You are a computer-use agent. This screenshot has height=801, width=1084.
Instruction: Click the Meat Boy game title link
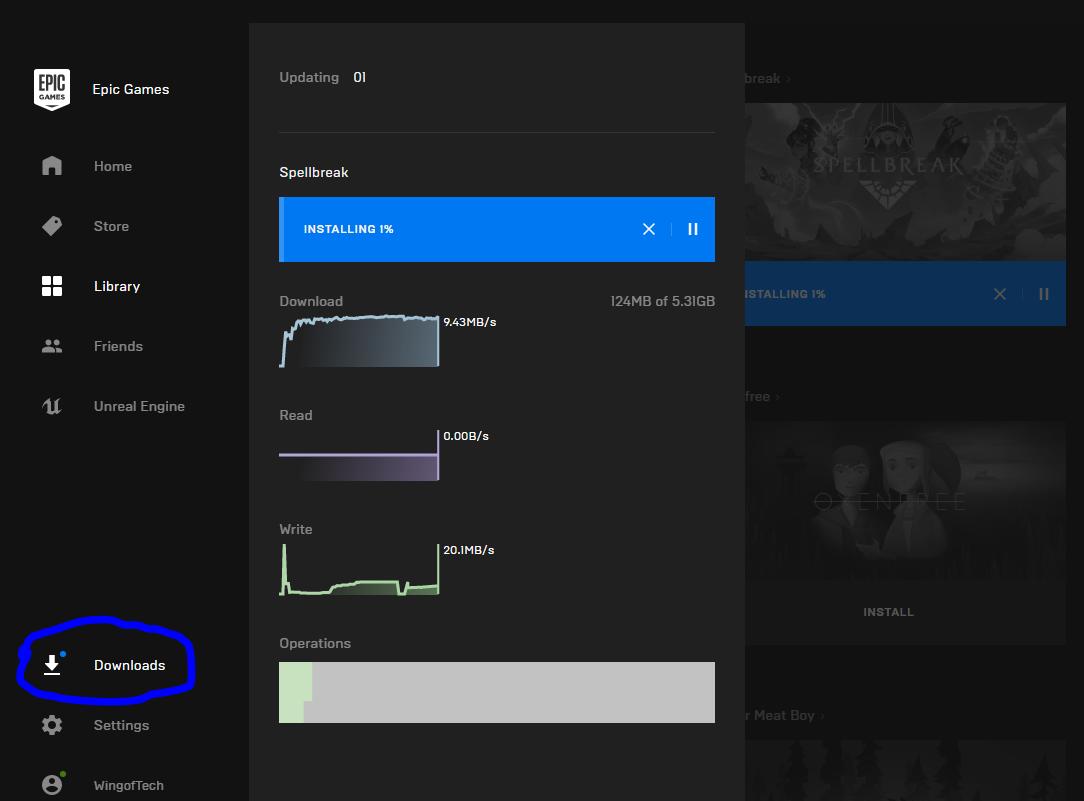point(785,716)
